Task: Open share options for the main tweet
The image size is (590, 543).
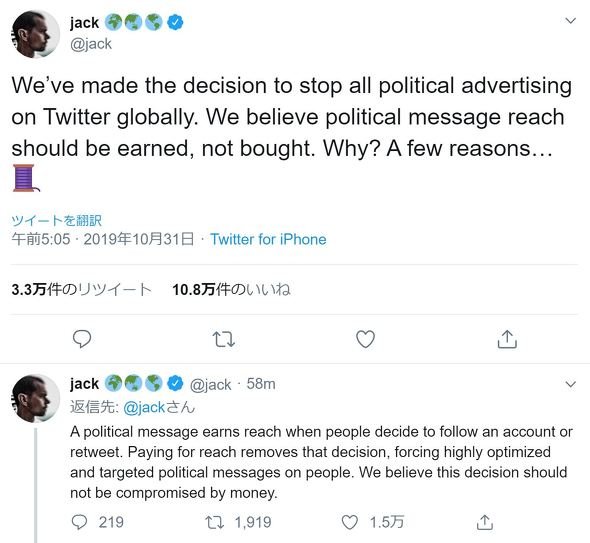Action: click(507, 339)
